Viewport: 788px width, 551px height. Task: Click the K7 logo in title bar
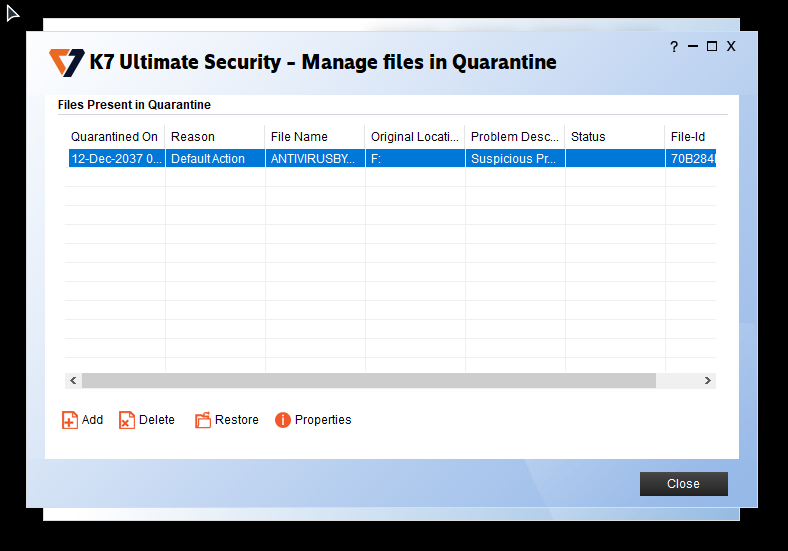(x=67, y=62)
